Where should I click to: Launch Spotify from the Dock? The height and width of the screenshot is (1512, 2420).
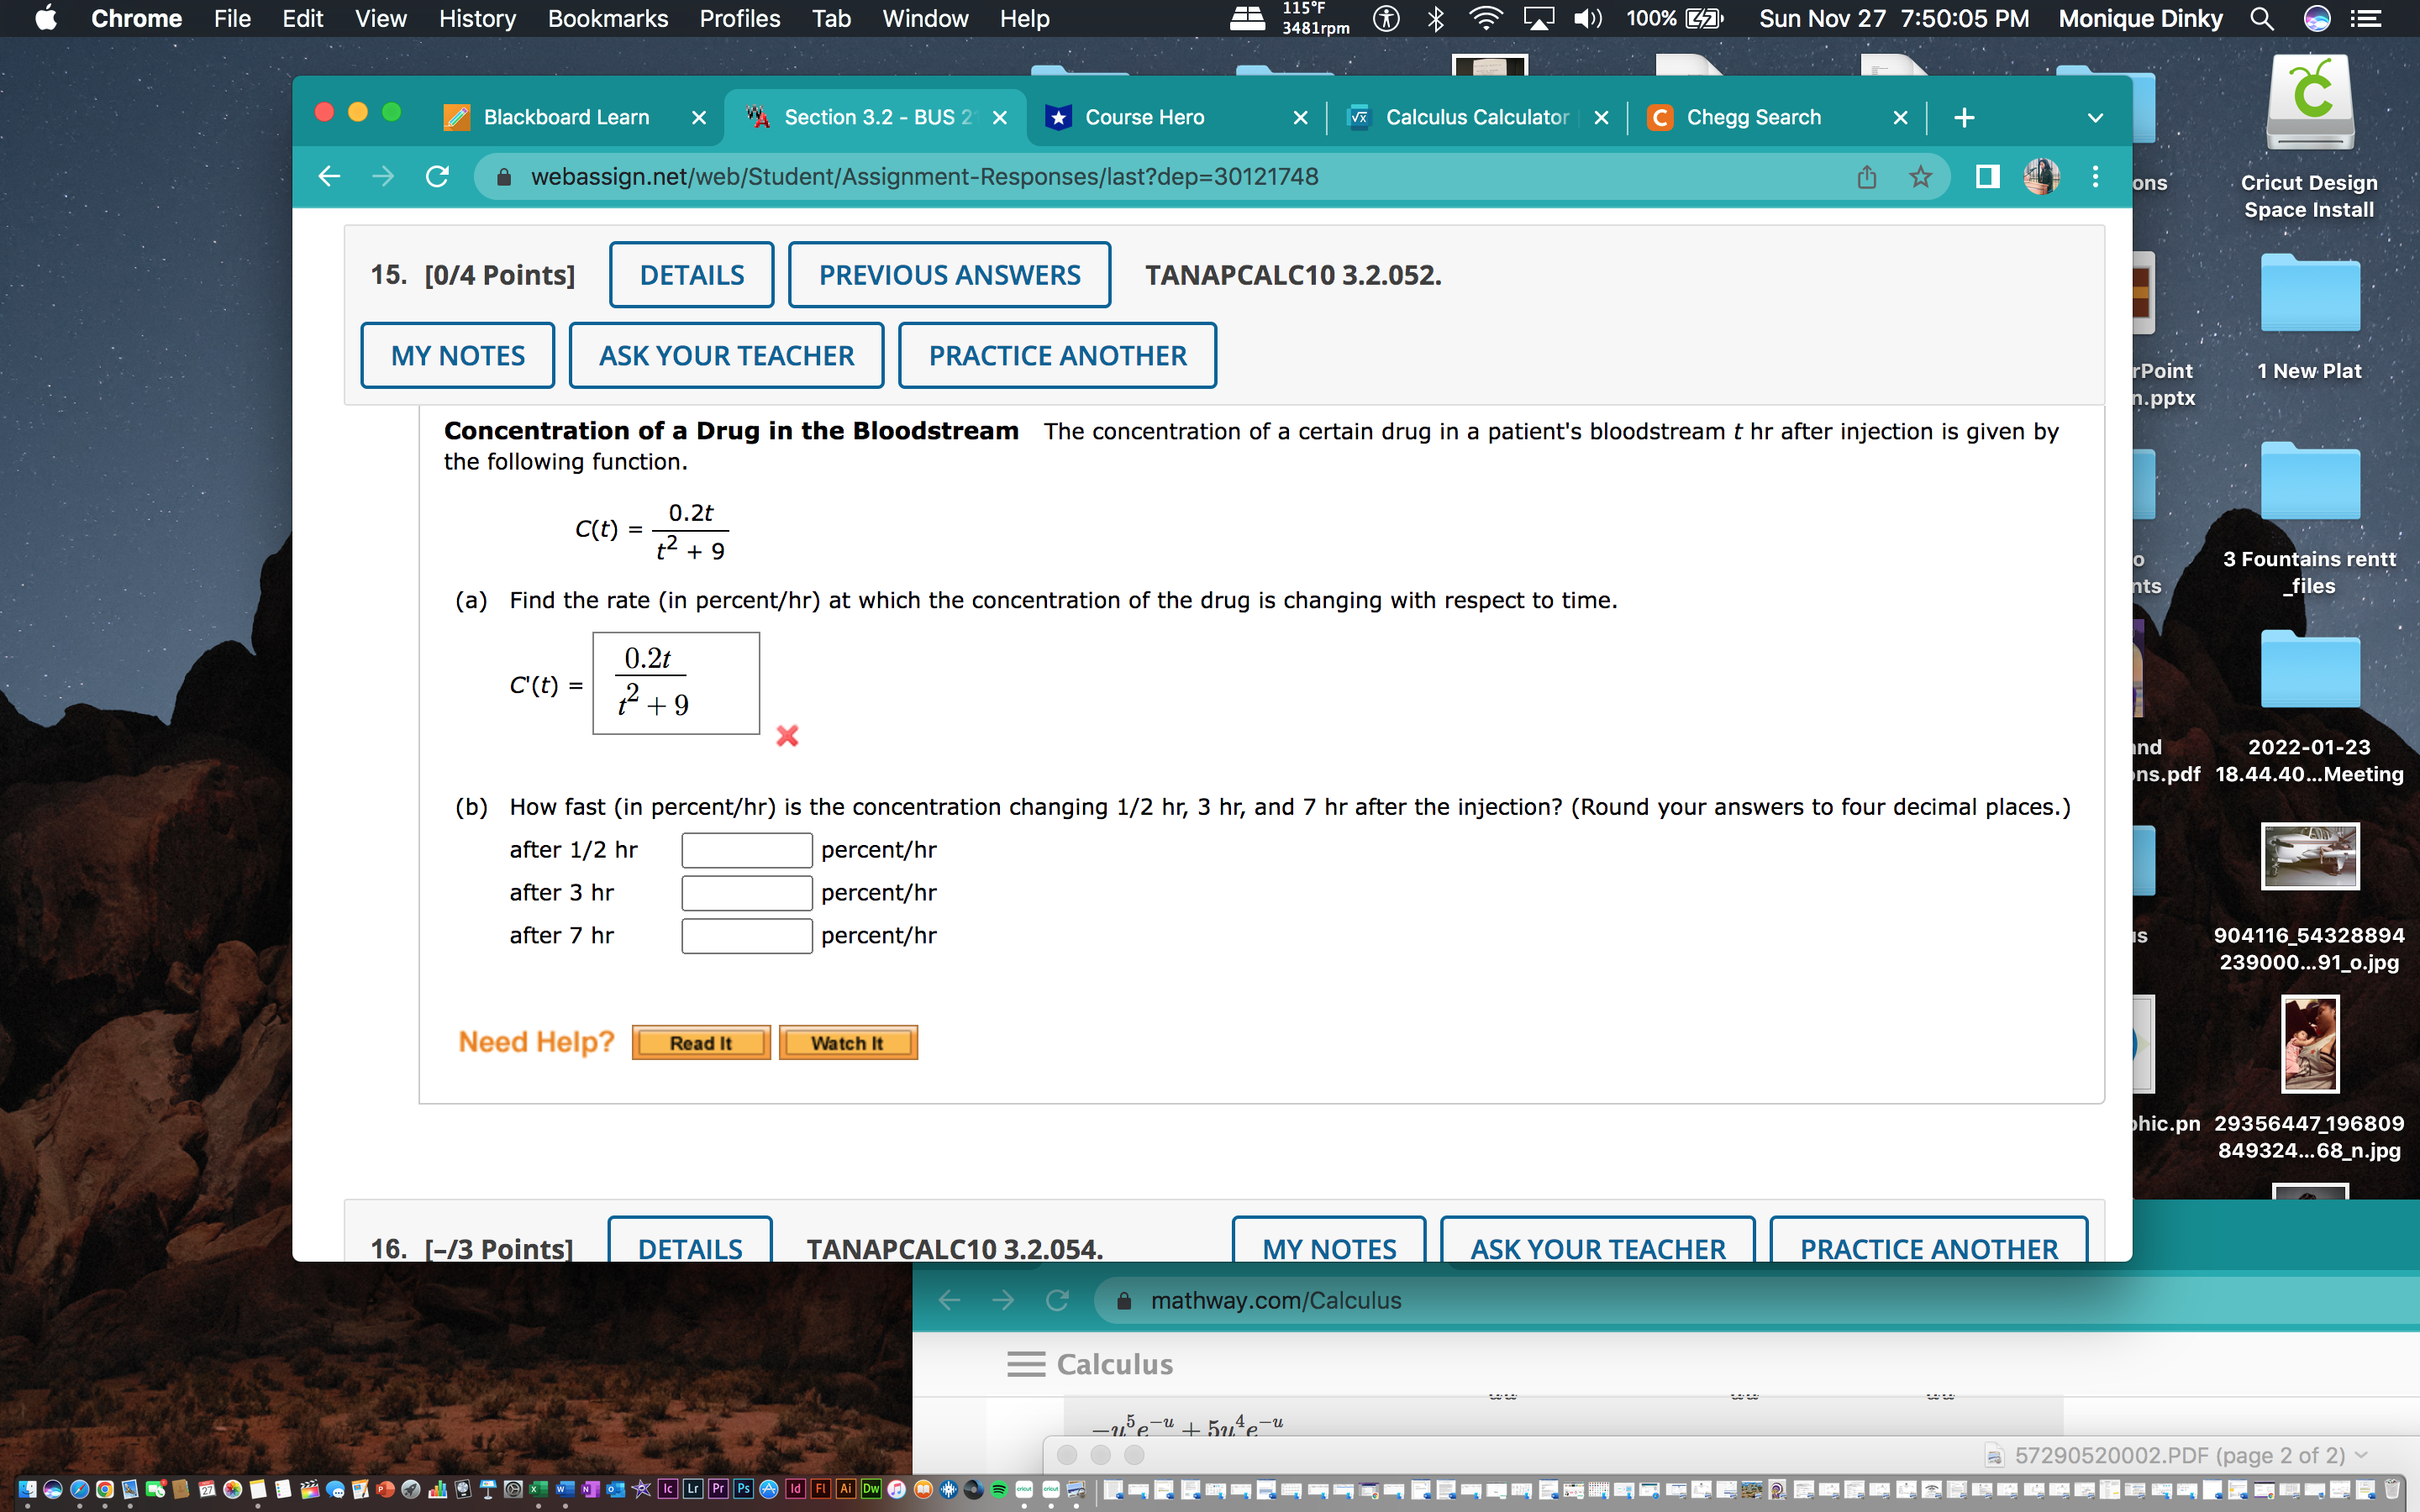tap(999, 1489)
